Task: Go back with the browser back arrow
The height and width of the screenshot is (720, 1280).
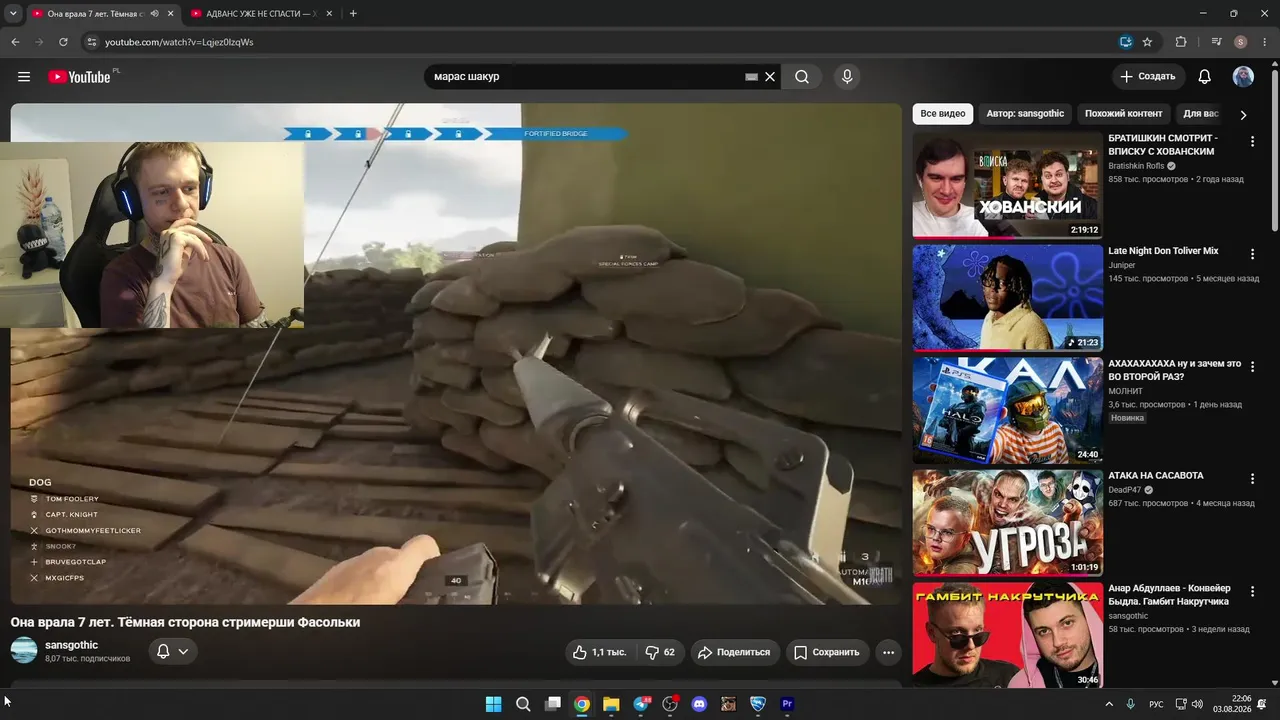Action: coord(15,42)
